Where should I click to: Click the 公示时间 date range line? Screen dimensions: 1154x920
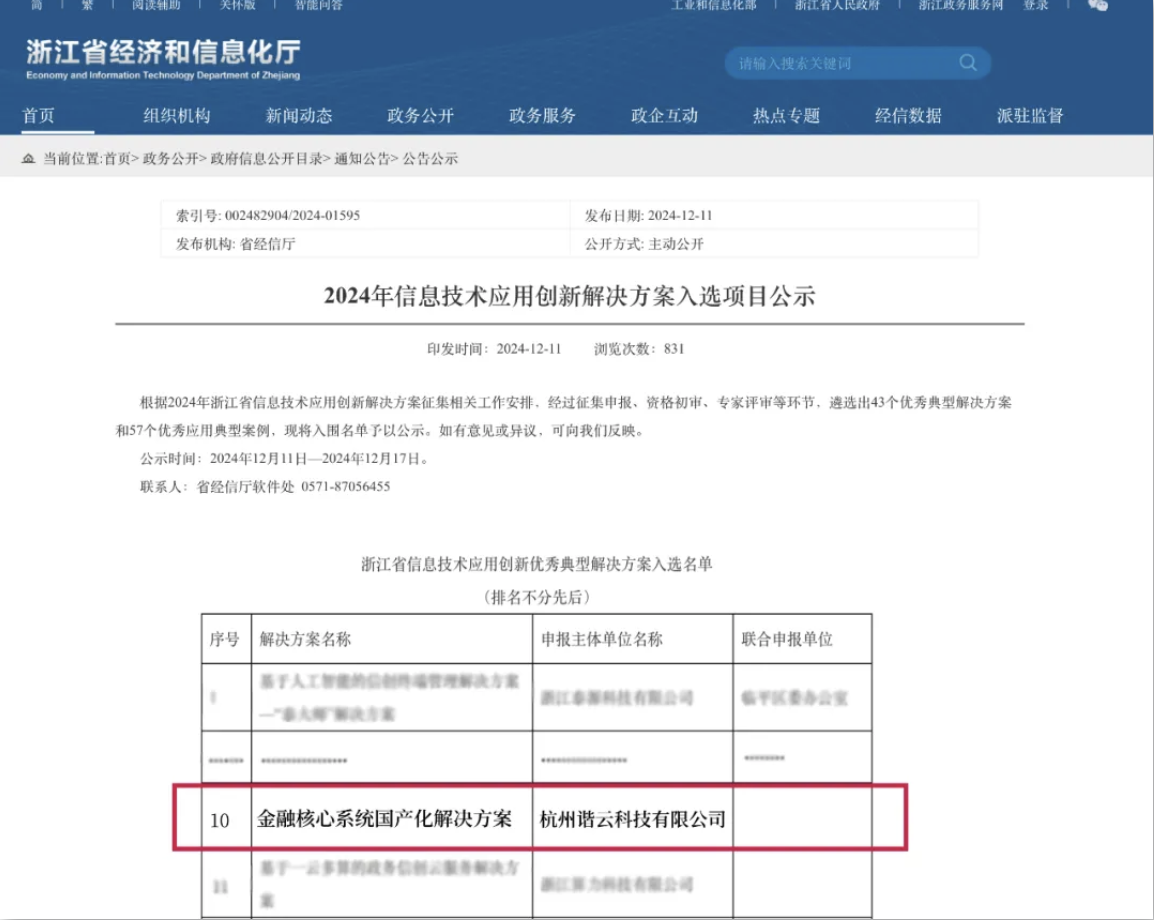(285, 459)
